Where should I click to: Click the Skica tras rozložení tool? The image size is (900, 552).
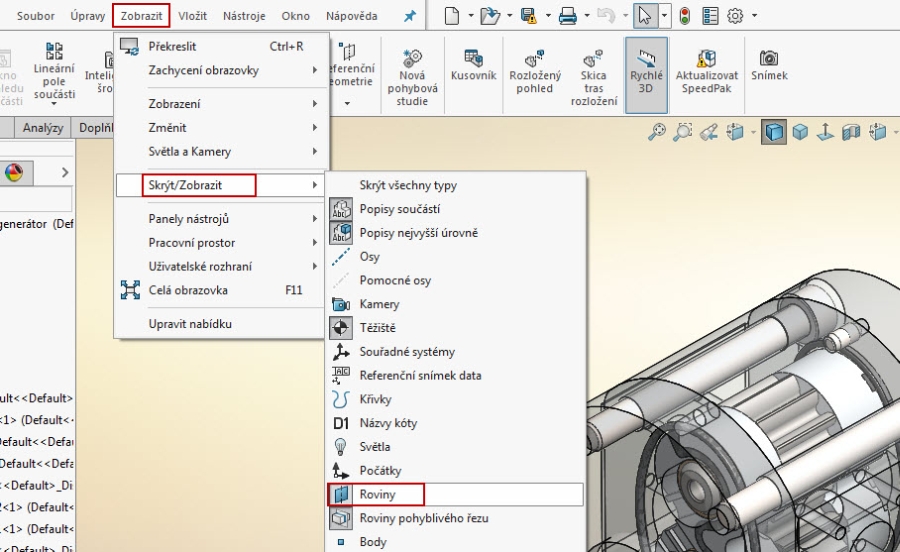click(x=593, y=74)
